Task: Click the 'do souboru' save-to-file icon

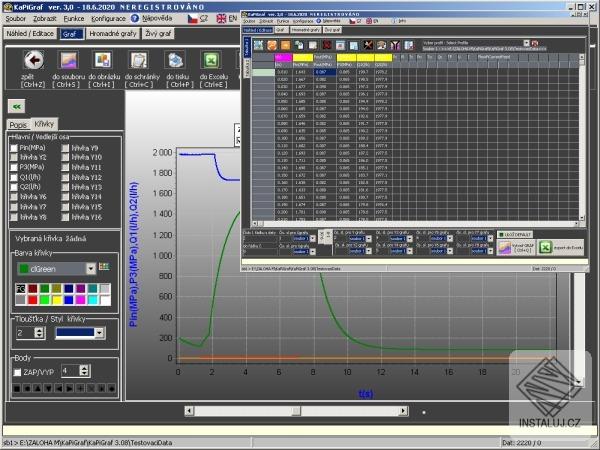Action: (68, 60)
